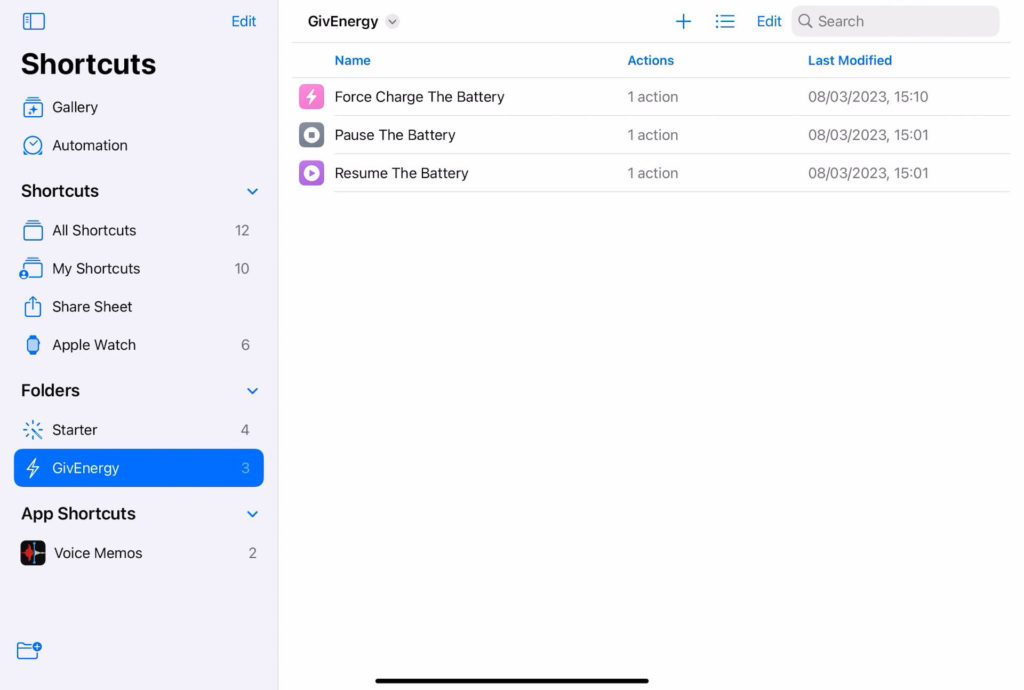The height and width of the screenshot is (690, 1024).
Task: Run Force Charge The Battery pink icon
Action: [312, 97]
